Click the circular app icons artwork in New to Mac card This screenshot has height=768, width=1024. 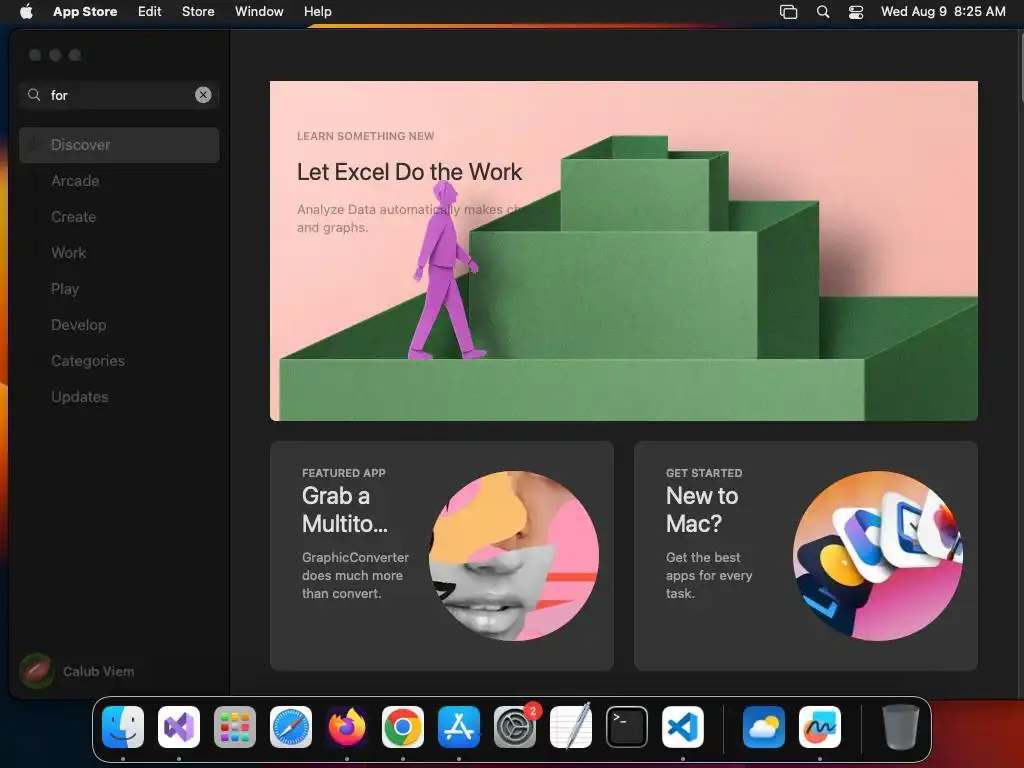(x=878, y=556)
